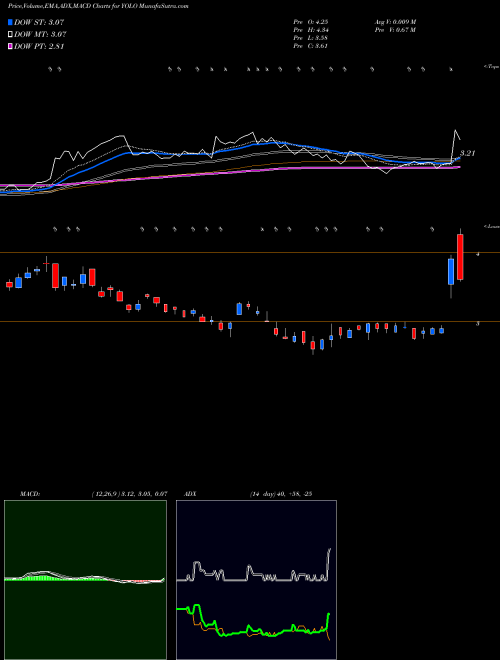
Task: Click the 'DOW ST: 3.07' label
Action: tap(39, 22)
